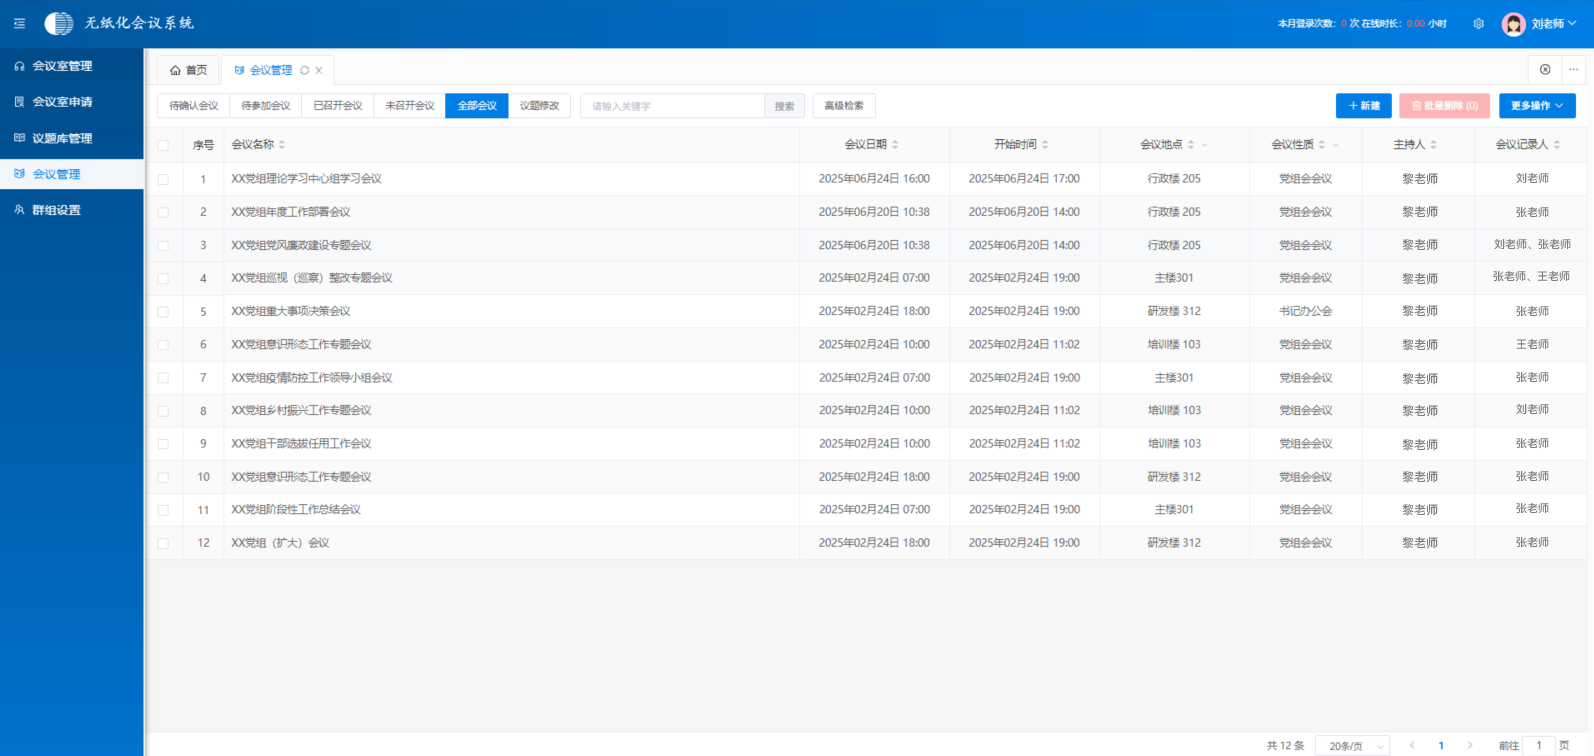
Task: Switch to the 首页 tab
Action: point(188,70)
